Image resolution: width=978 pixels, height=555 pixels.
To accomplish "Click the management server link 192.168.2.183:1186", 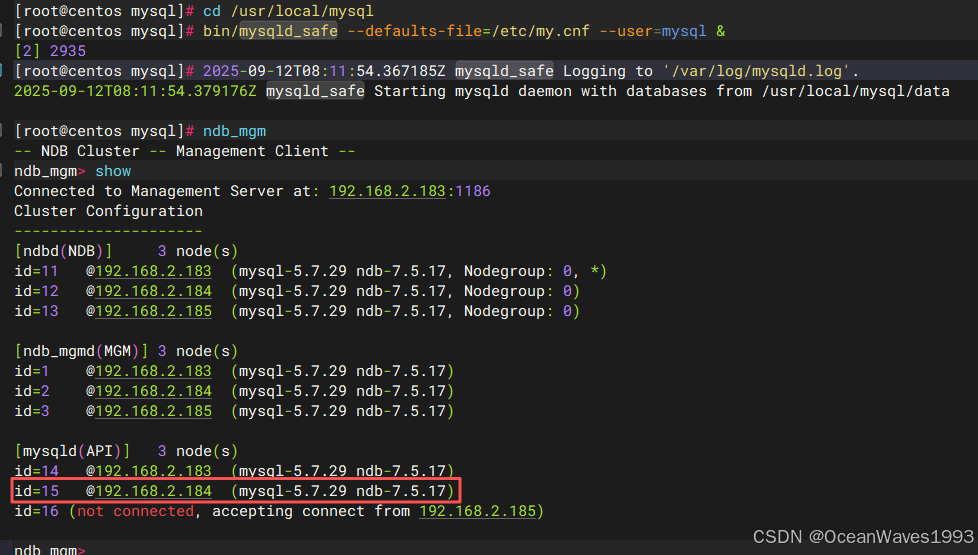I will tap(409, 191).
